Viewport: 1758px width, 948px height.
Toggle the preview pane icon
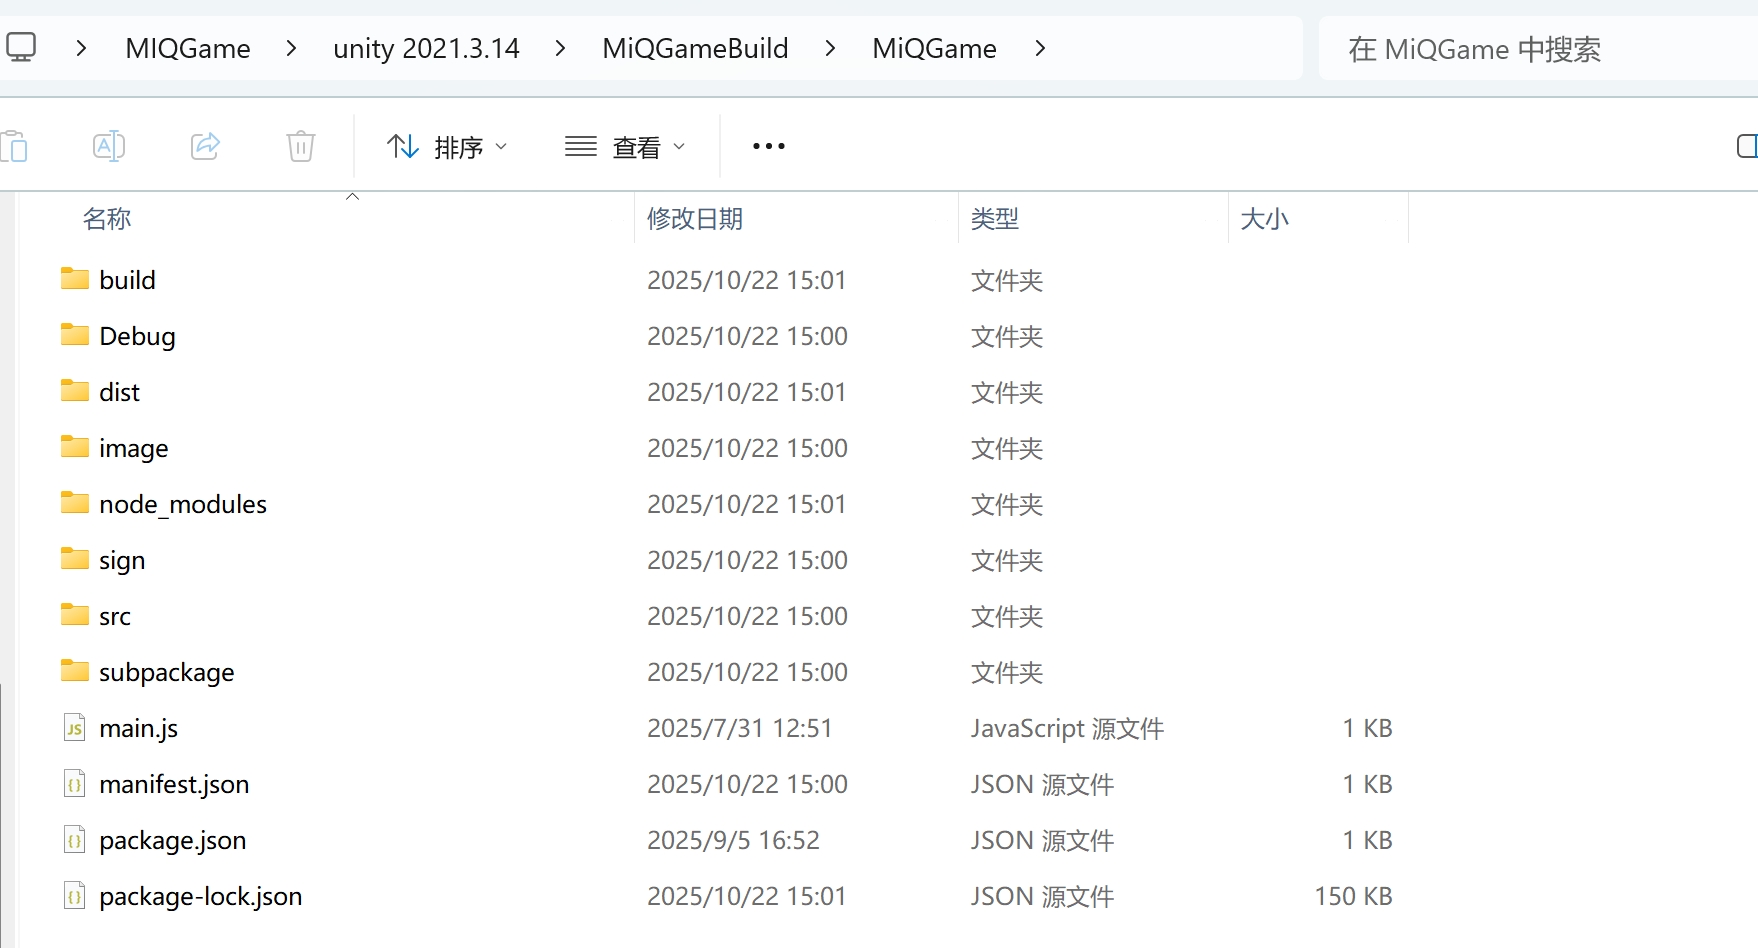1746,146
